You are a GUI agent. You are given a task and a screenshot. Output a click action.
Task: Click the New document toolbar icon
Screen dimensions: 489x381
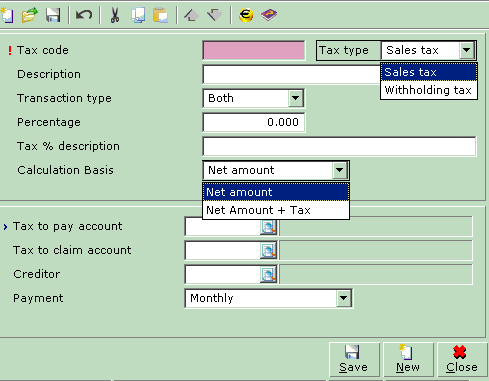7,15
